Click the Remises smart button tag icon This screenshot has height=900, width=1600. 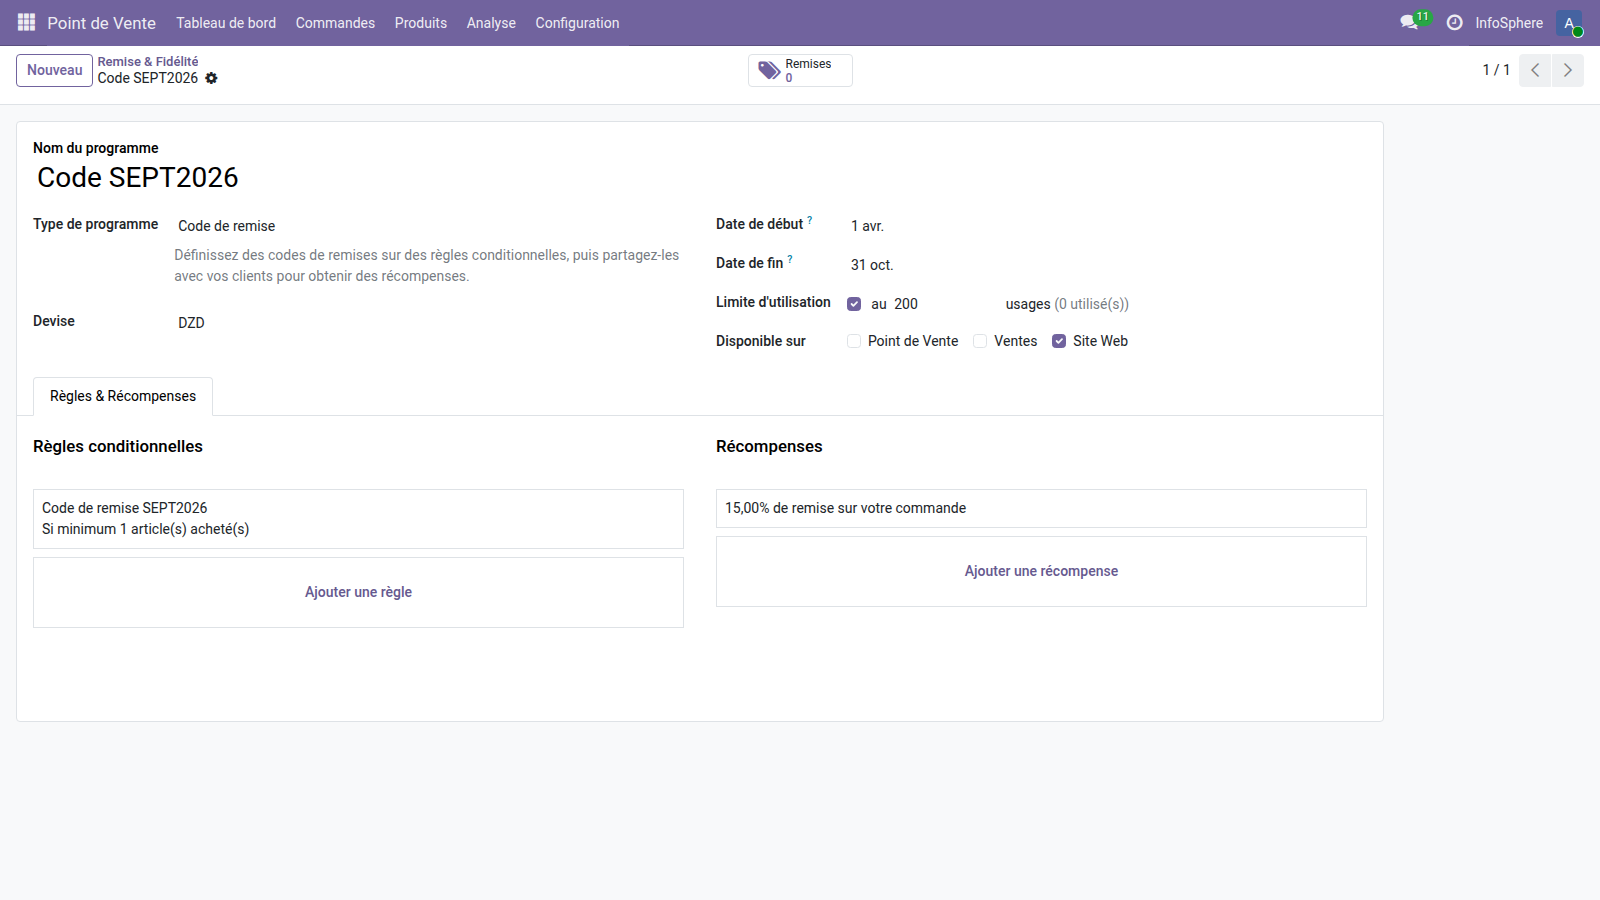[x=769, y=70]
